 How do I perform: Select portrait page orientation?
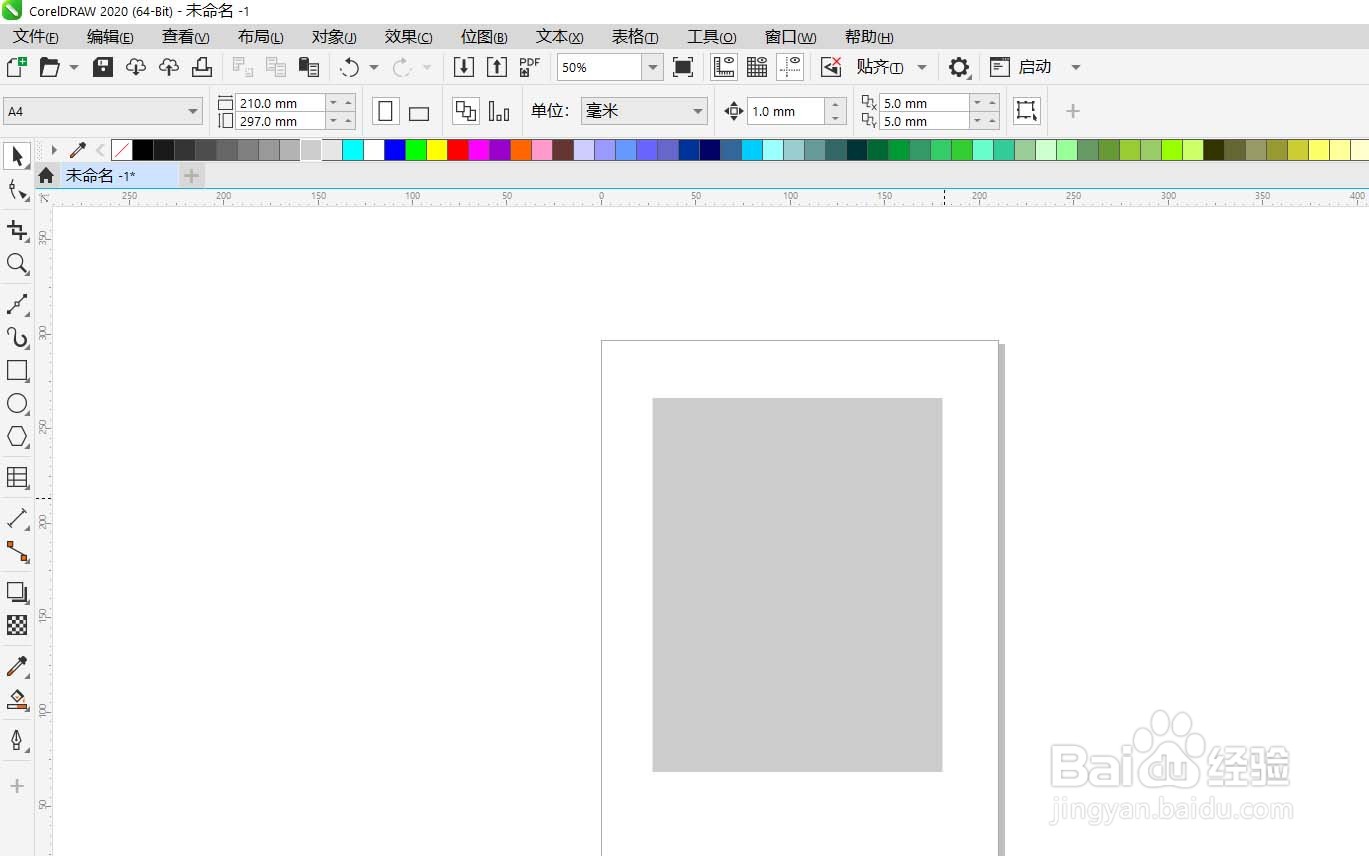[x=386, y=111]
